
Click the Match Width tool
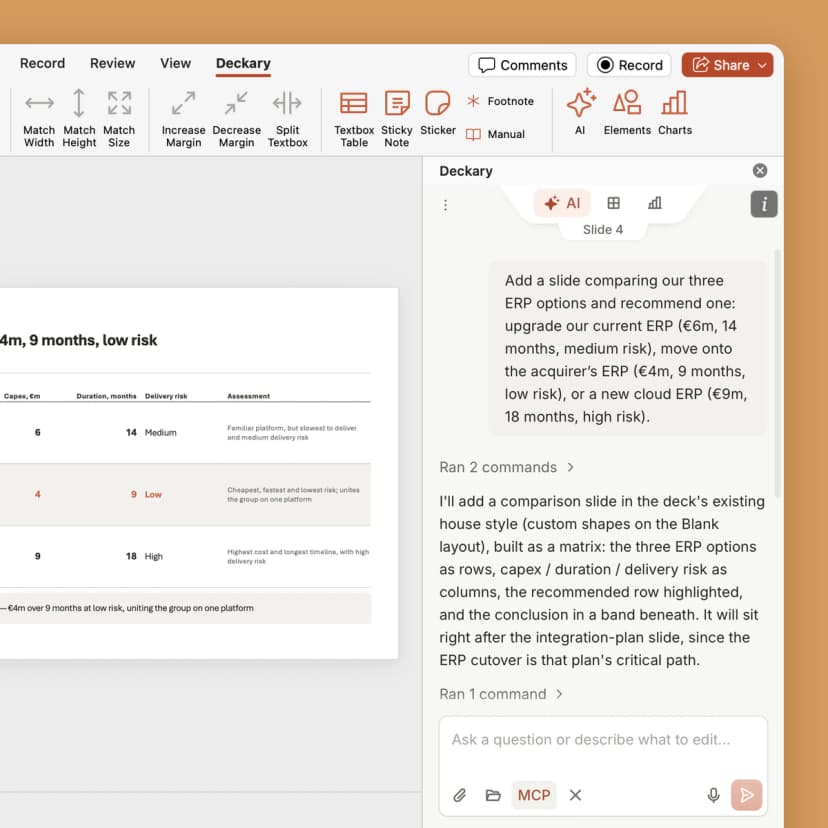click(39, 119)
